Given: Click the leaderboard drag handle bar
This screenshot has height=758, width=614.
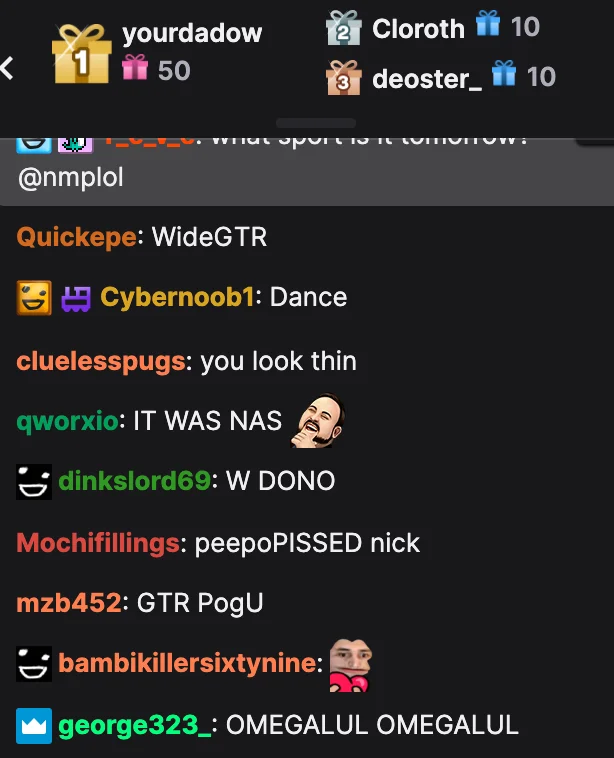Looking at the screenshot, I should [316, 123].
